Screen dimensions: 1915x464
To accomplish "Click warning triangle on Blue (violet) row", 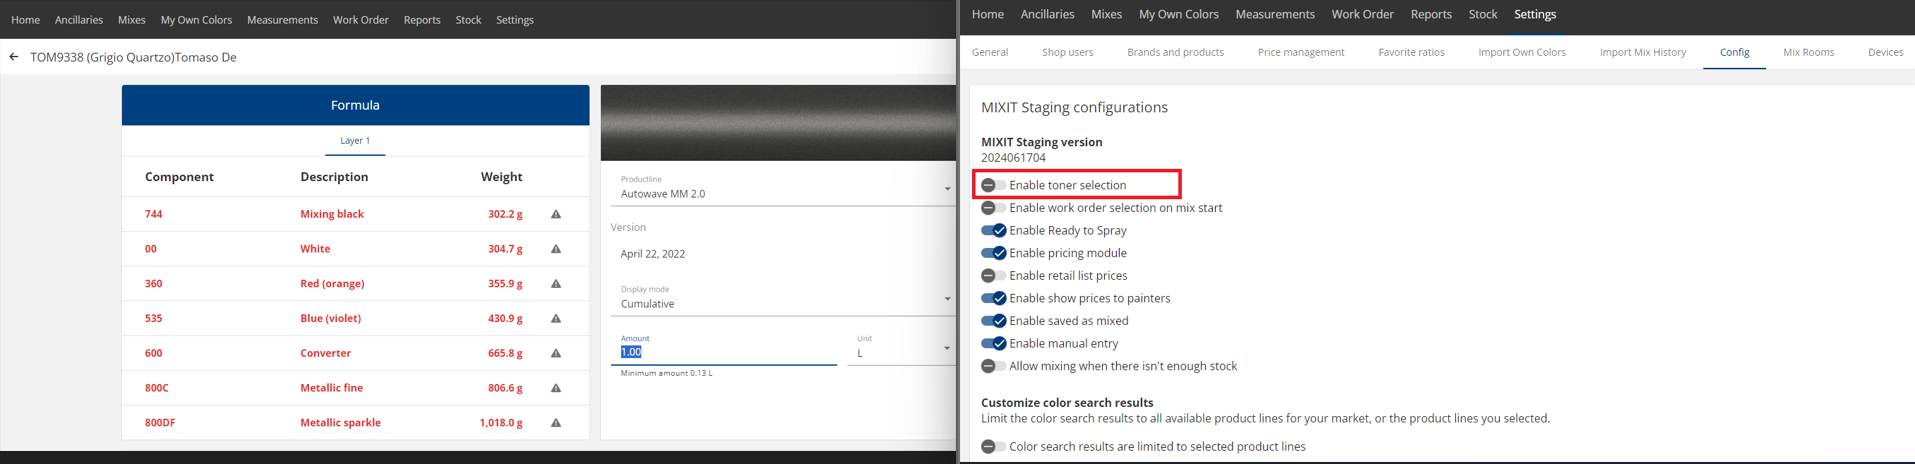I will 556,318.
